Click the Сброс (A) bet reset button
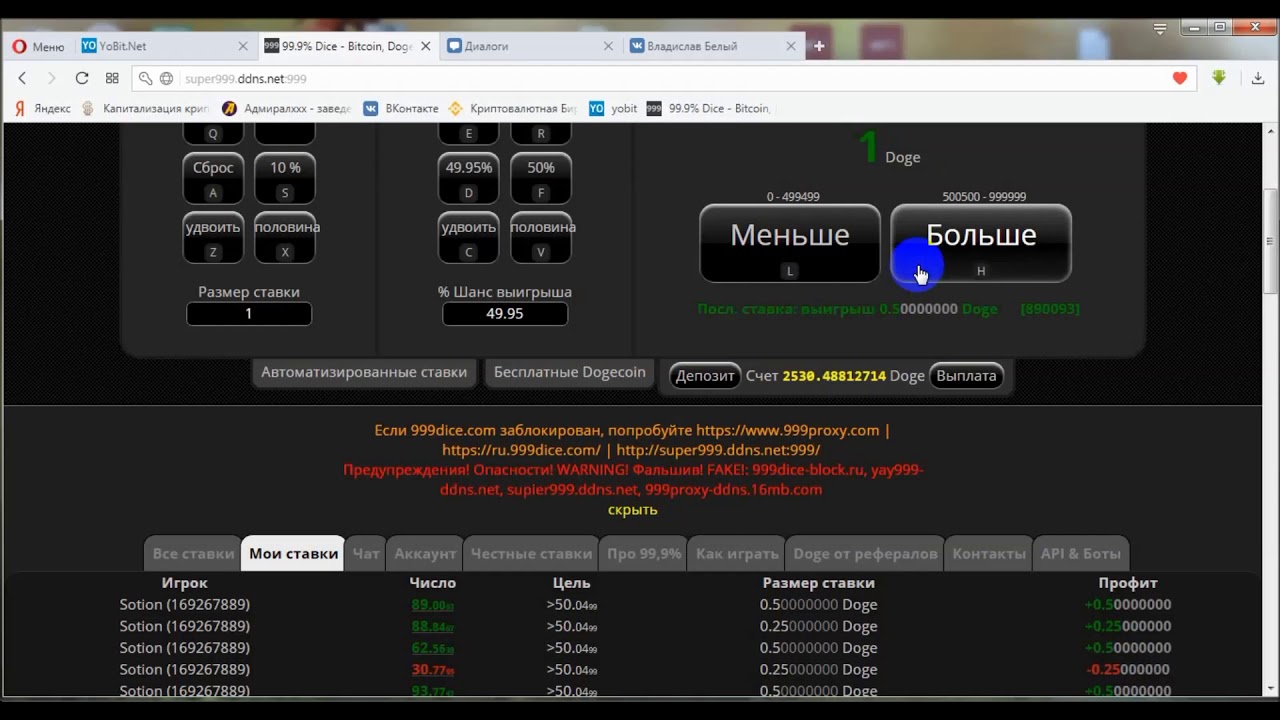 [213, 178]
